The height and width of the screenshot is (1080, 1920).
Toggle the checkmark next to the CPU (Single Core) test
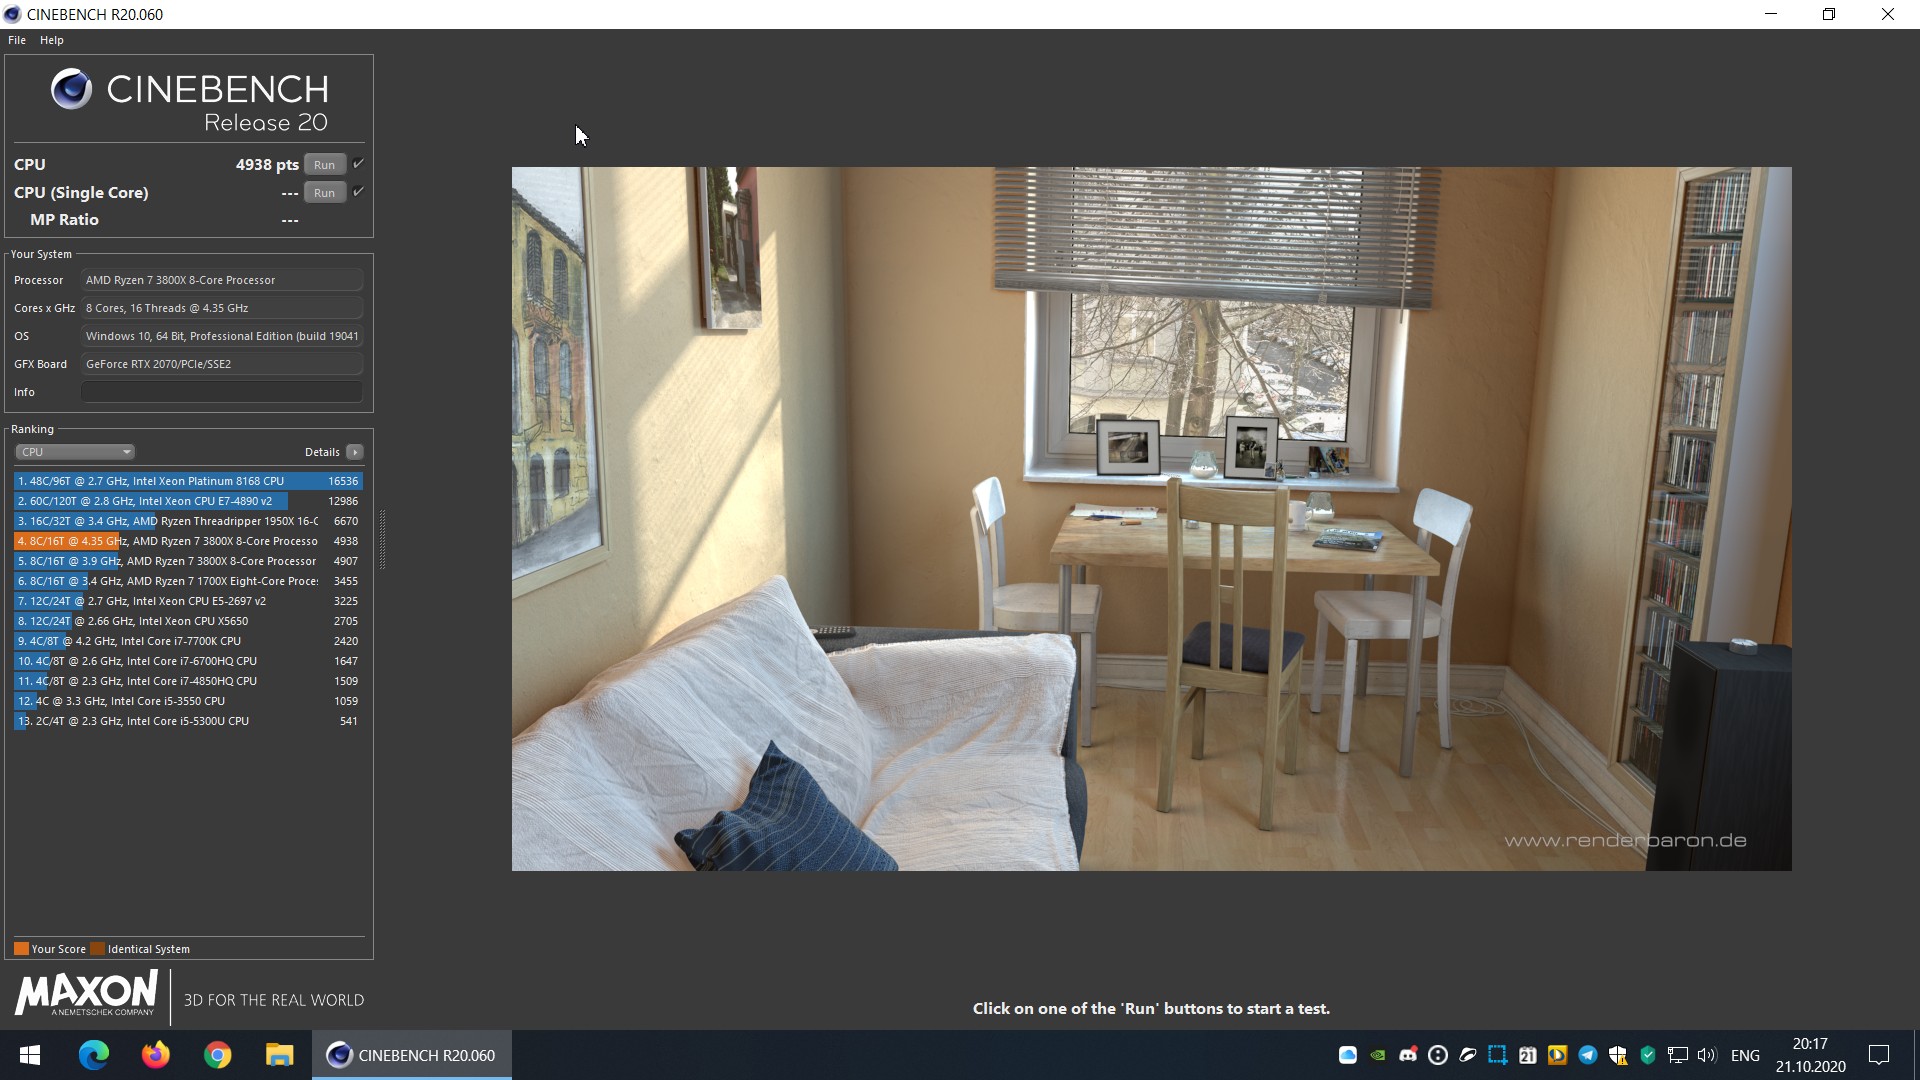click(x=358, y=192)
